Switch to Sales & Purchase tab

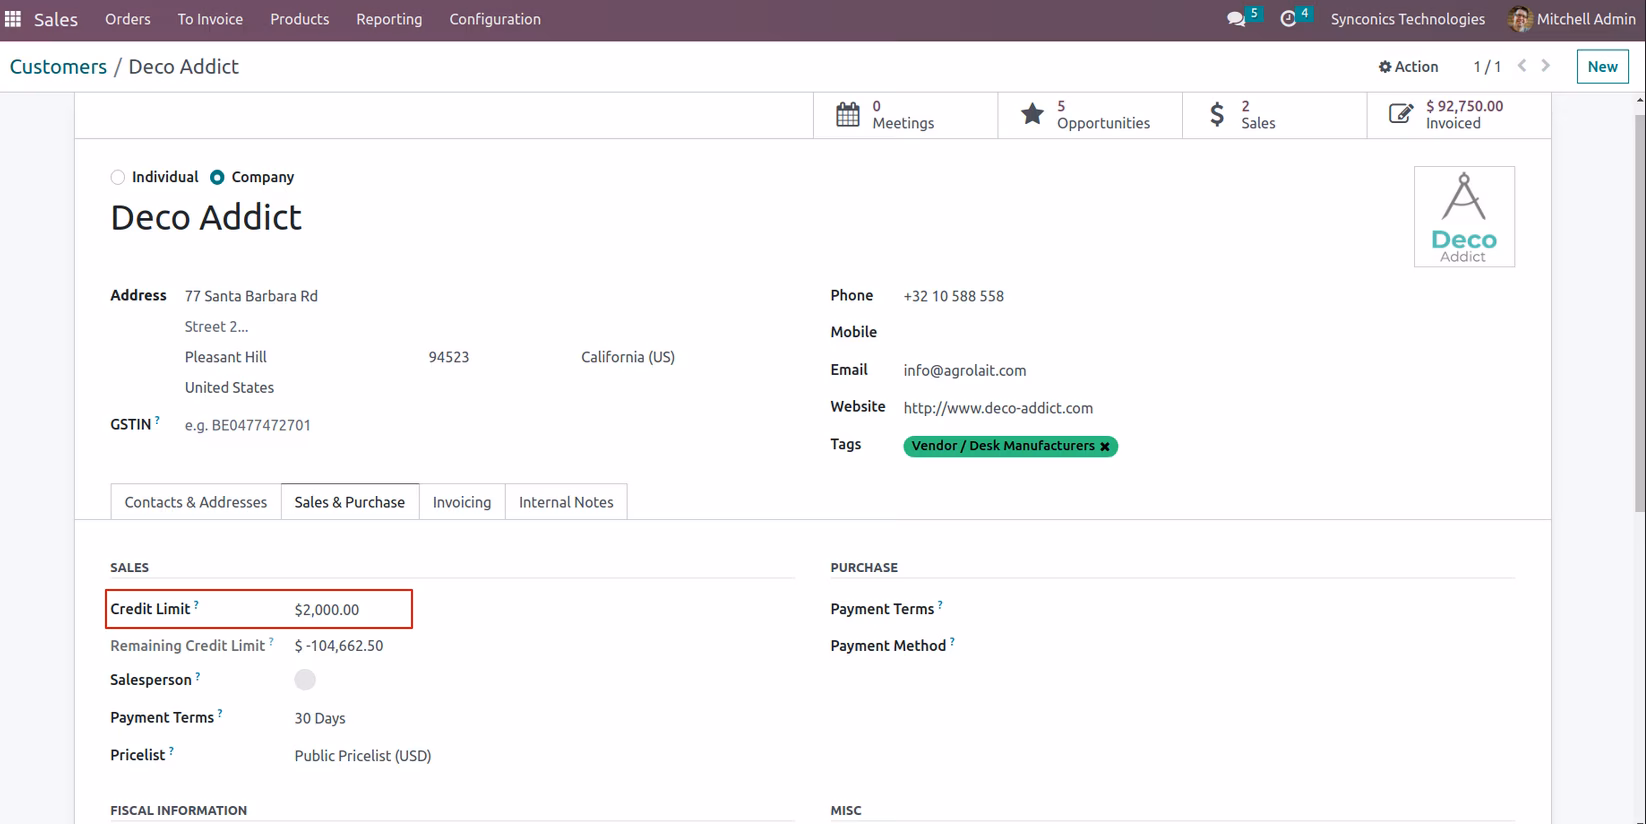[350, 502]
